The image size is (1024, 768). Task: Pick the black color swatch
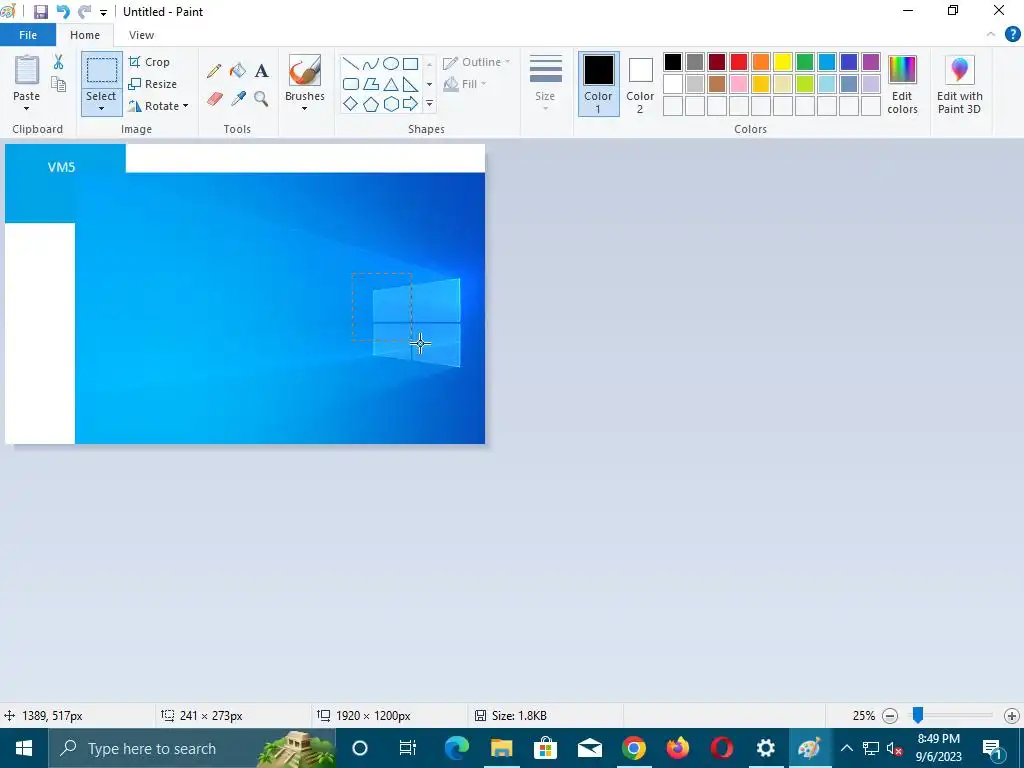(673, 62)
